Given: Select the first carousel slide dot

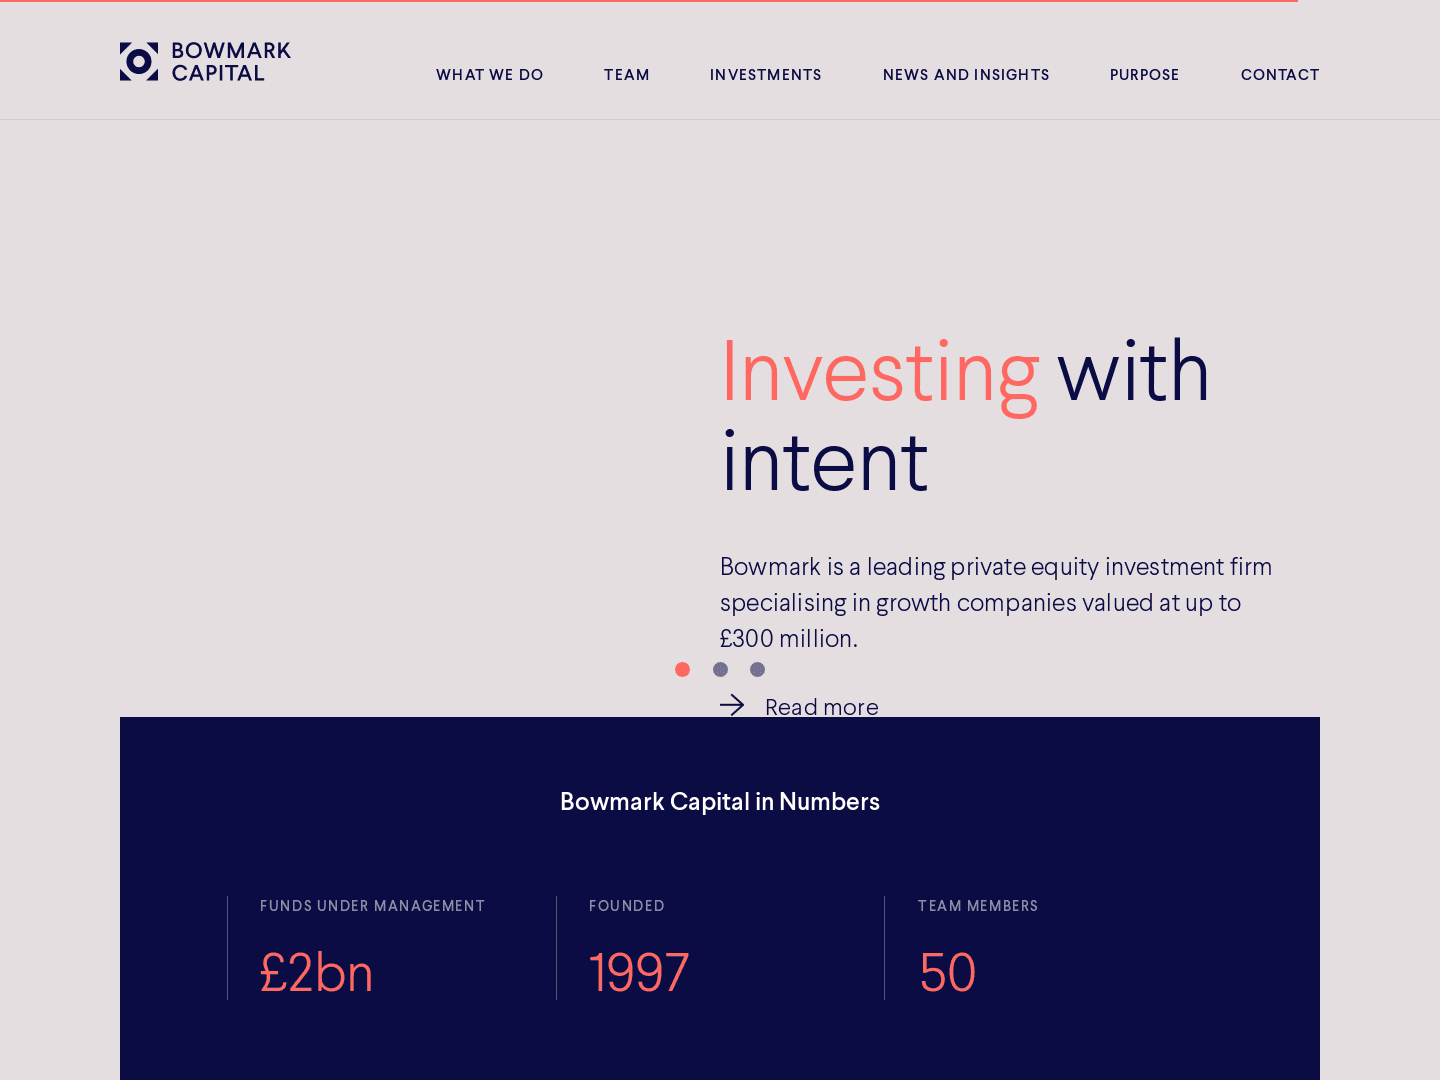Looking at the screenshot, I should click(683, 669).
